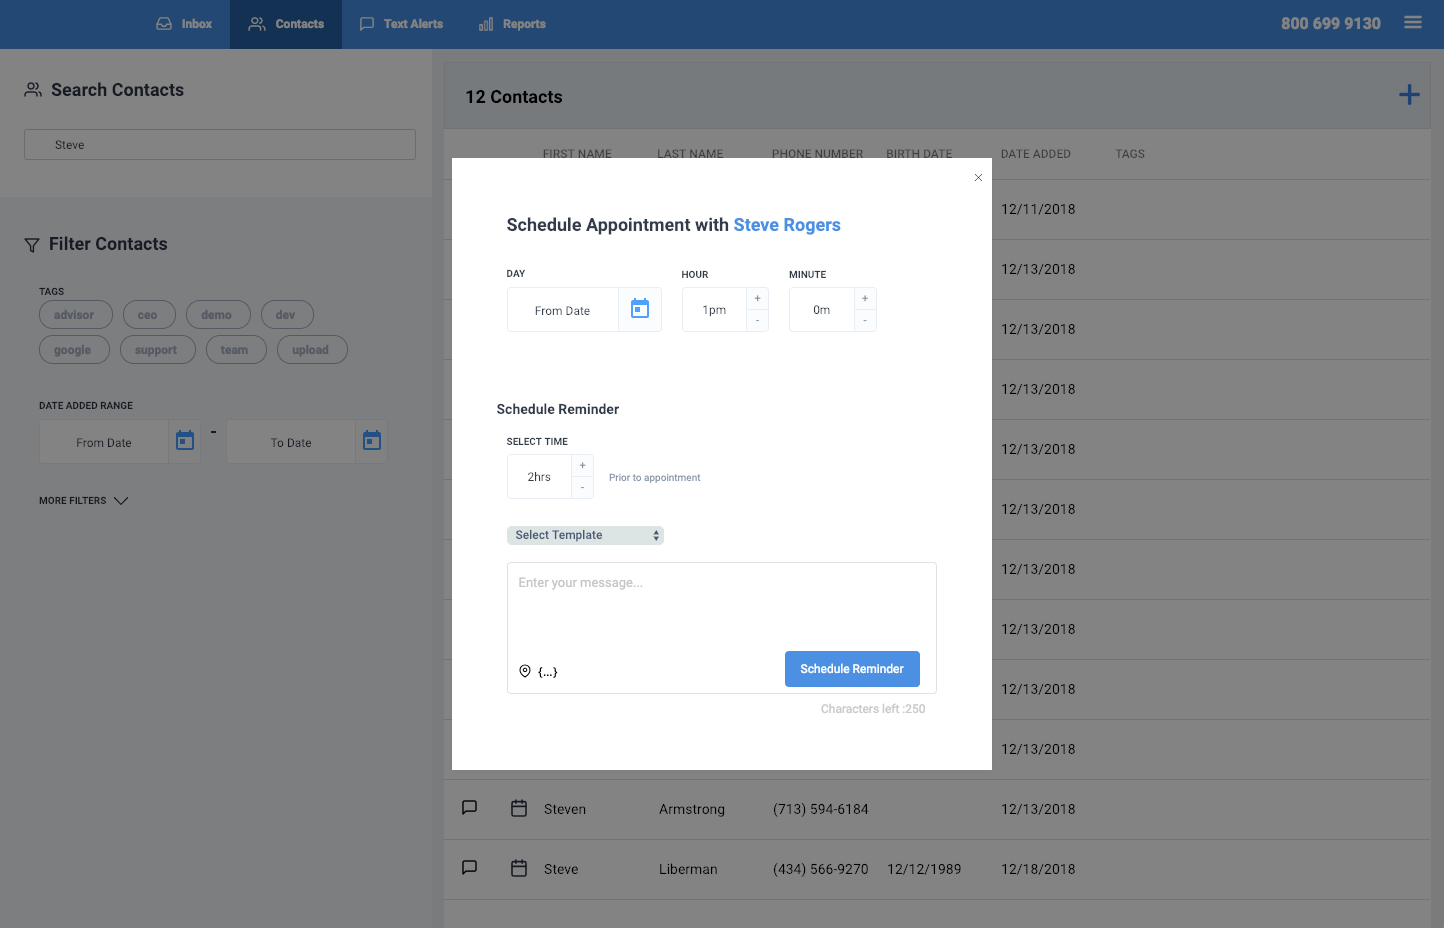The image size is (1444, 928).
Task: Toggle the google tag filter
Action: coord(73,350)
